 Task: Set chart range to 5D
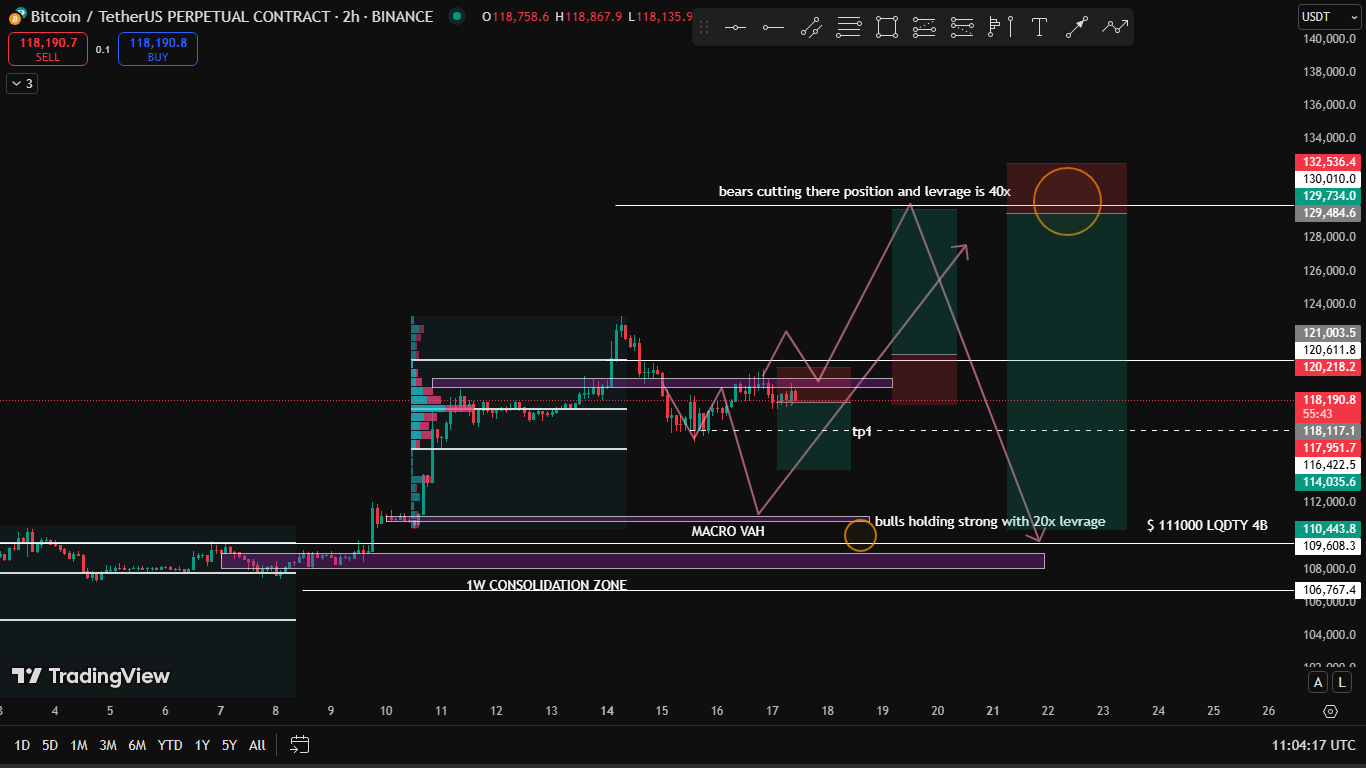(x=50, y=745)
